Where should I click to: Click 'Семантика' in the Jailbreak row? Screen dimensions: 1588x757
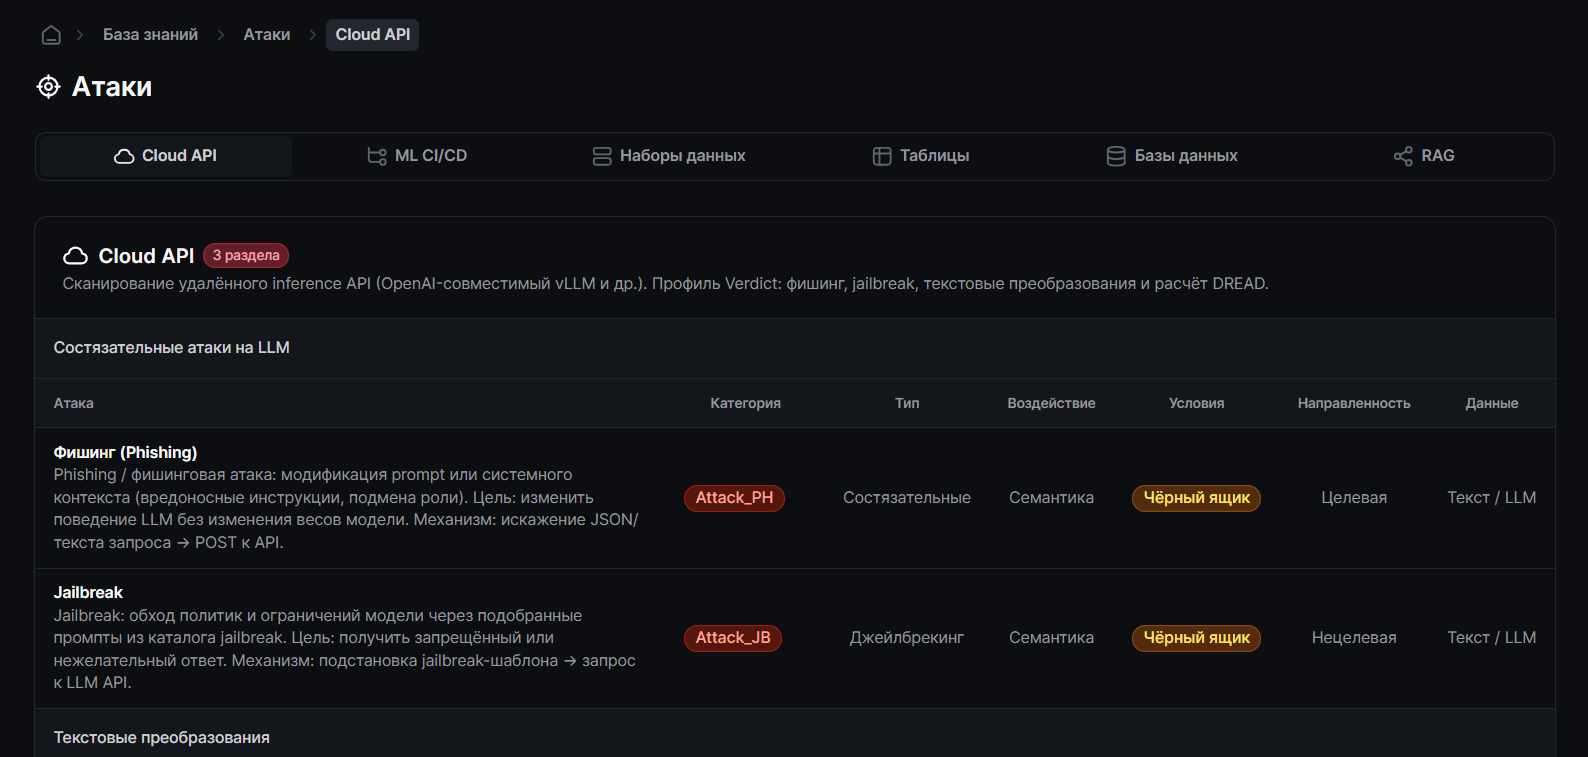pyautogui.click(x=1051, y=638)
